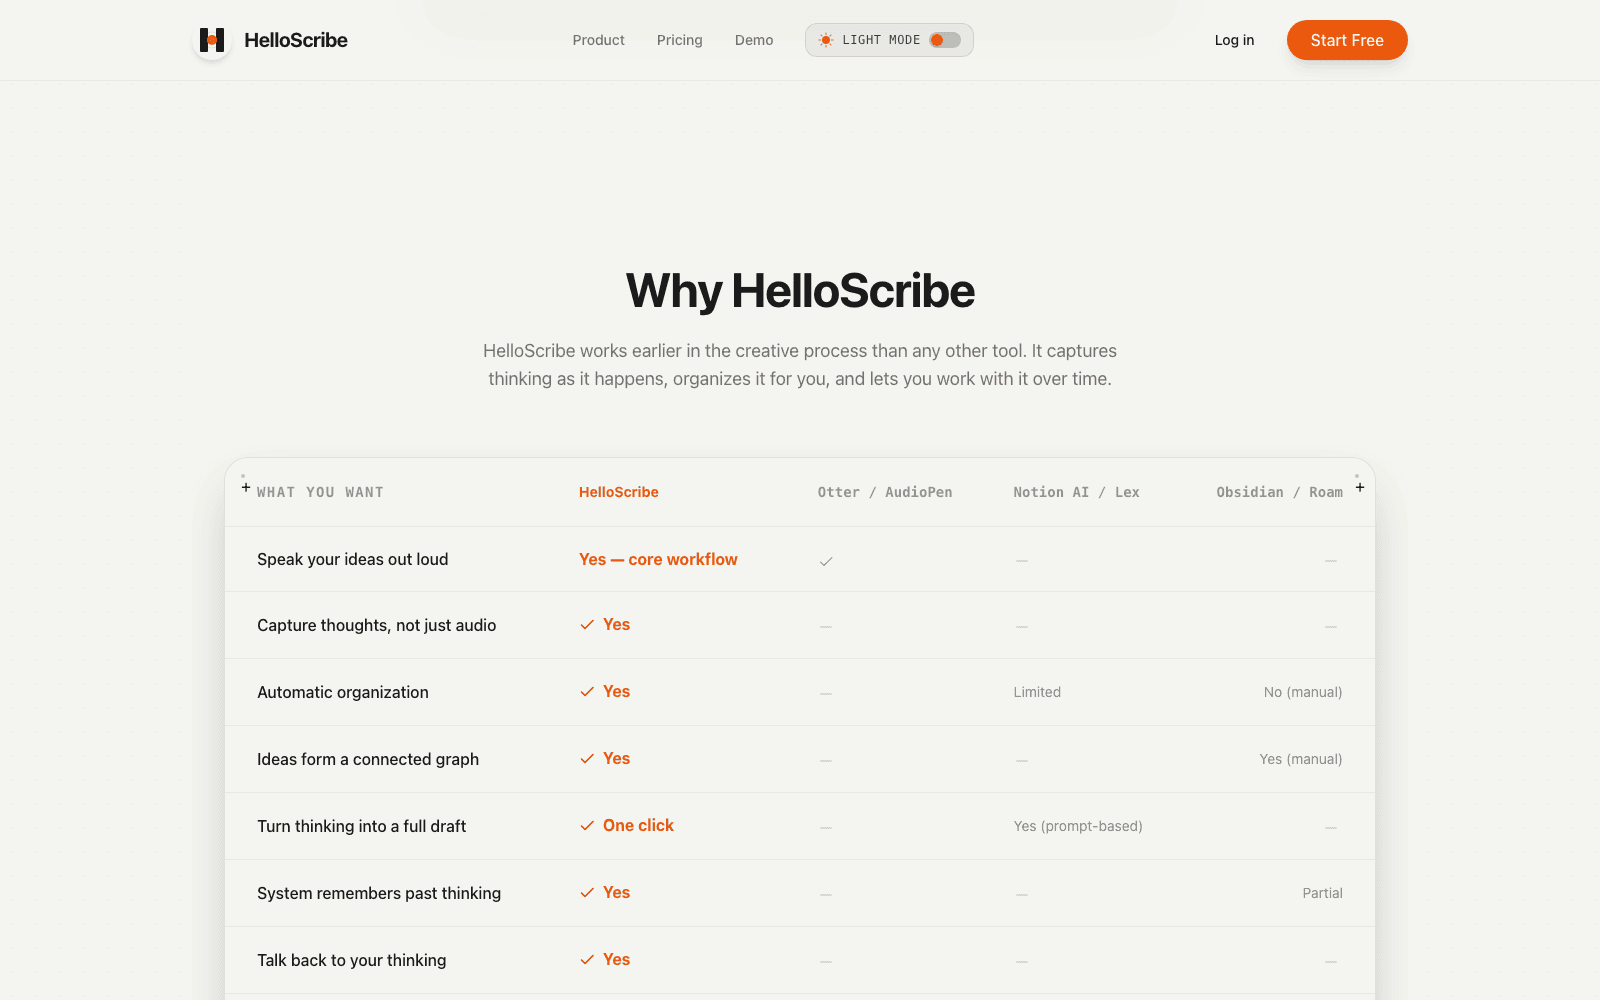Click the checkmark in Ideas form a connected graph row
This screenshot has width=1600, height=1000.
click(587, 759)
